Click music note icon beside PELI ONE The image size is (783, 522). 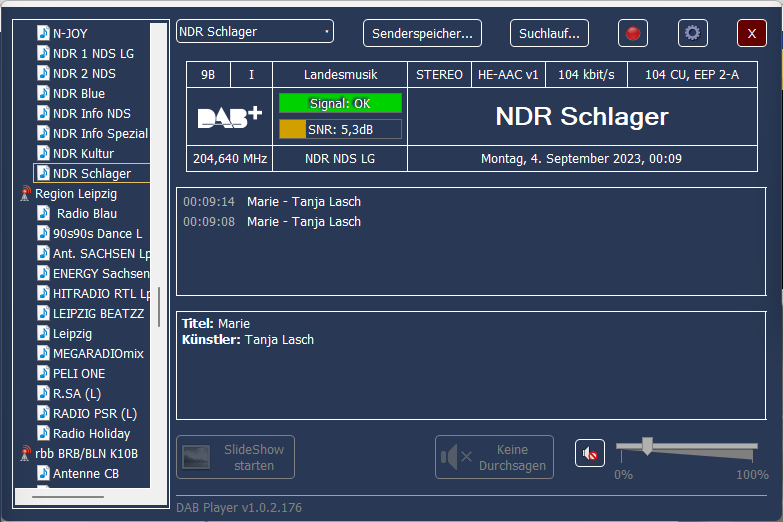43,373
